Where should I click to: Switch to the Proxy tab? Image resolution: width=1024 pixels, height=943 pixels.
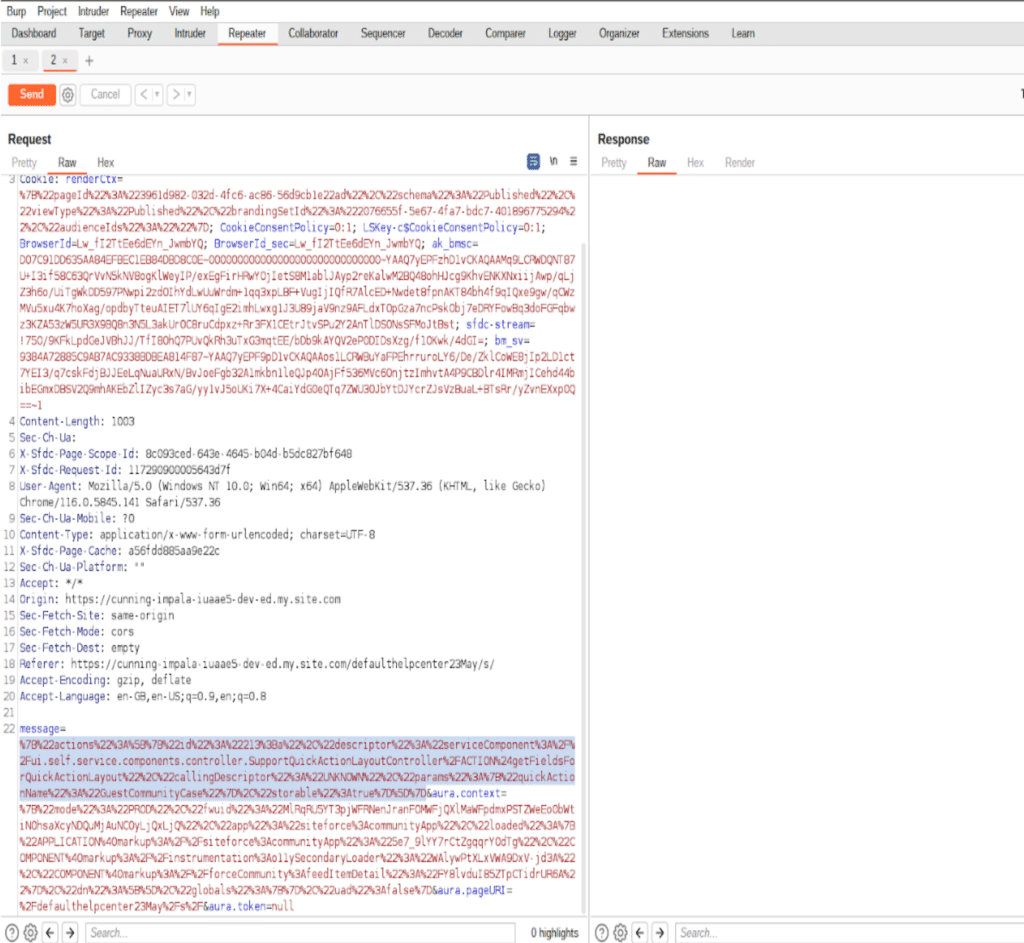[140, 33]
